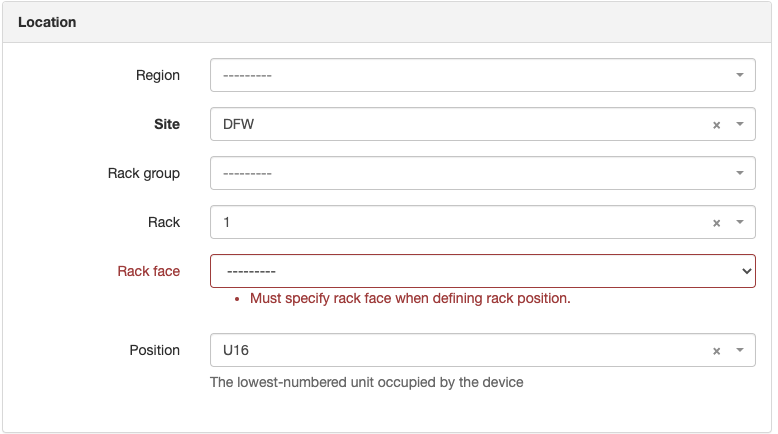
Task: Click the Site label
Action: tap(167, 124)
